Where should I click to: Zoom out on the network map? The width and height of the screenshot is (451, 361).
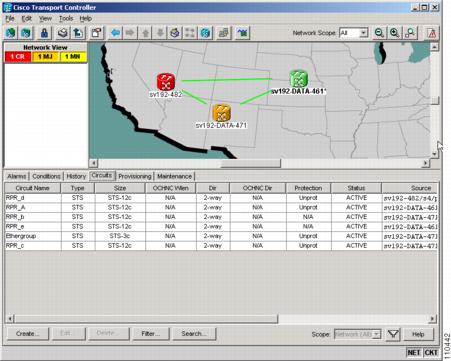379,33
